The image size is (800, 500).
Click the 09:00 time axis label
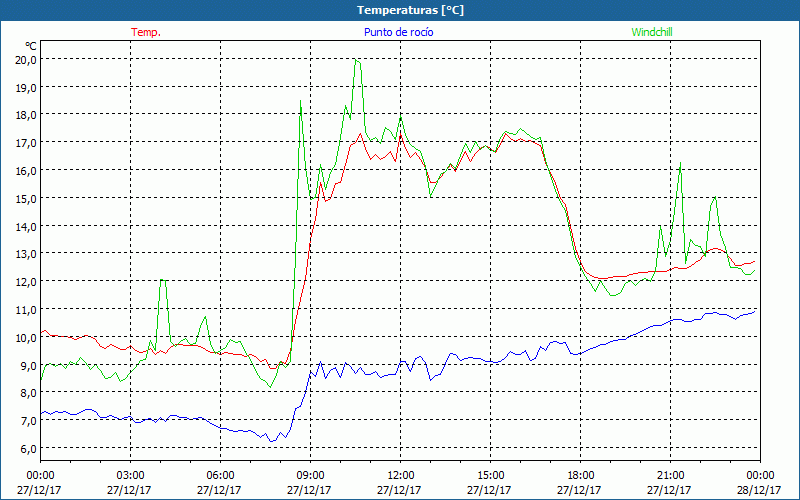point(310,476)
